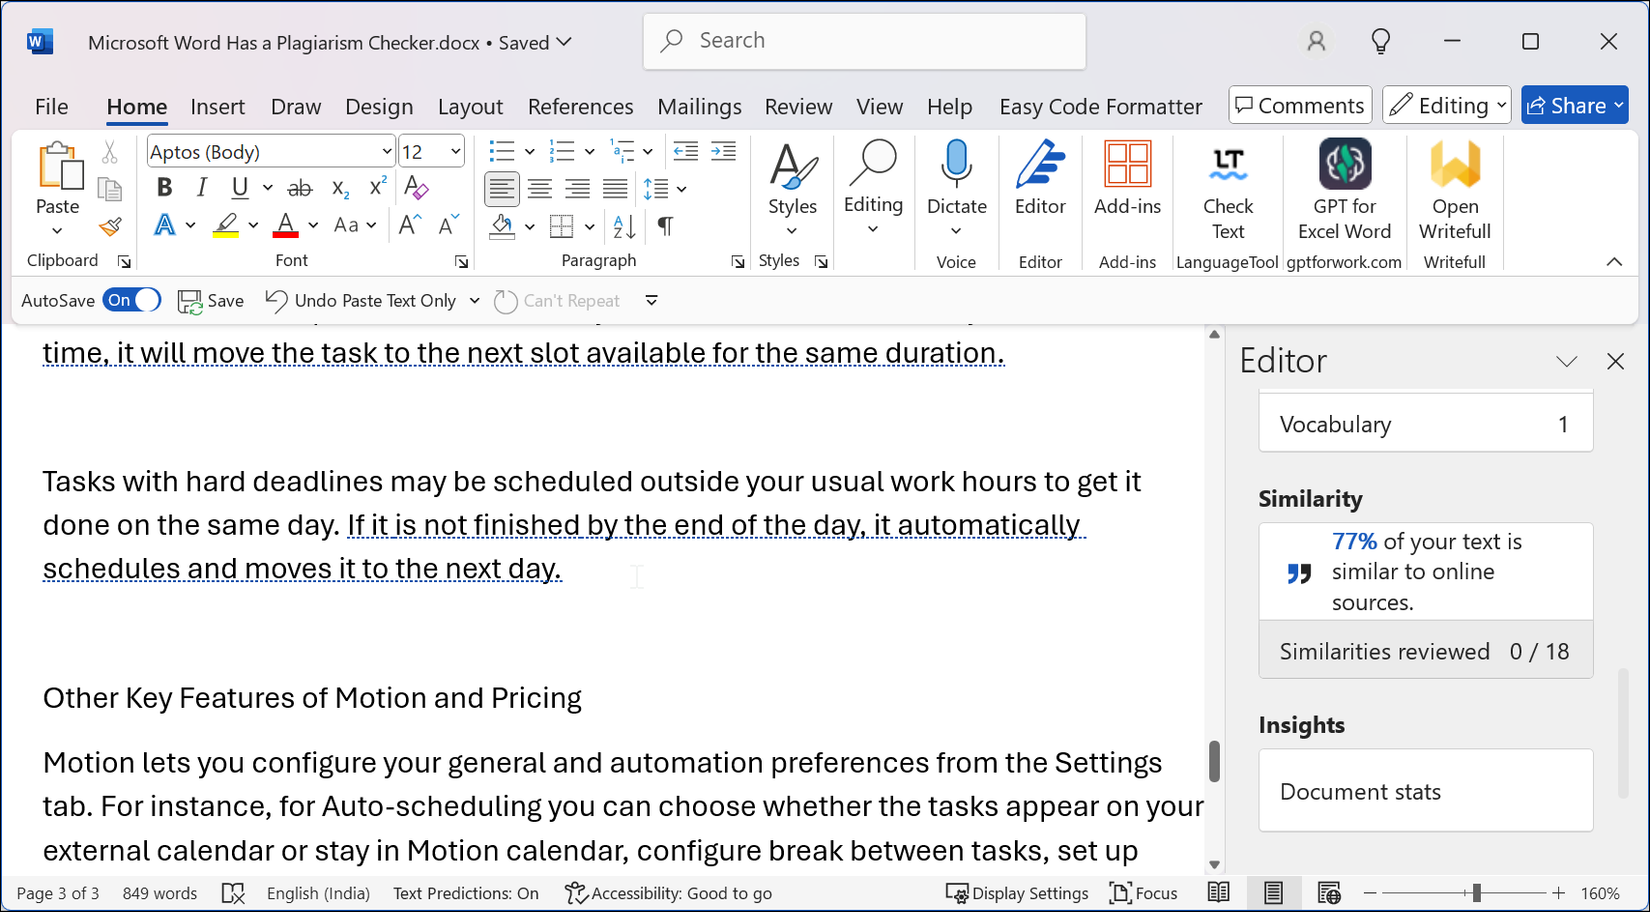
Task: Toggle AutoSave off
Action: point(131,300)
